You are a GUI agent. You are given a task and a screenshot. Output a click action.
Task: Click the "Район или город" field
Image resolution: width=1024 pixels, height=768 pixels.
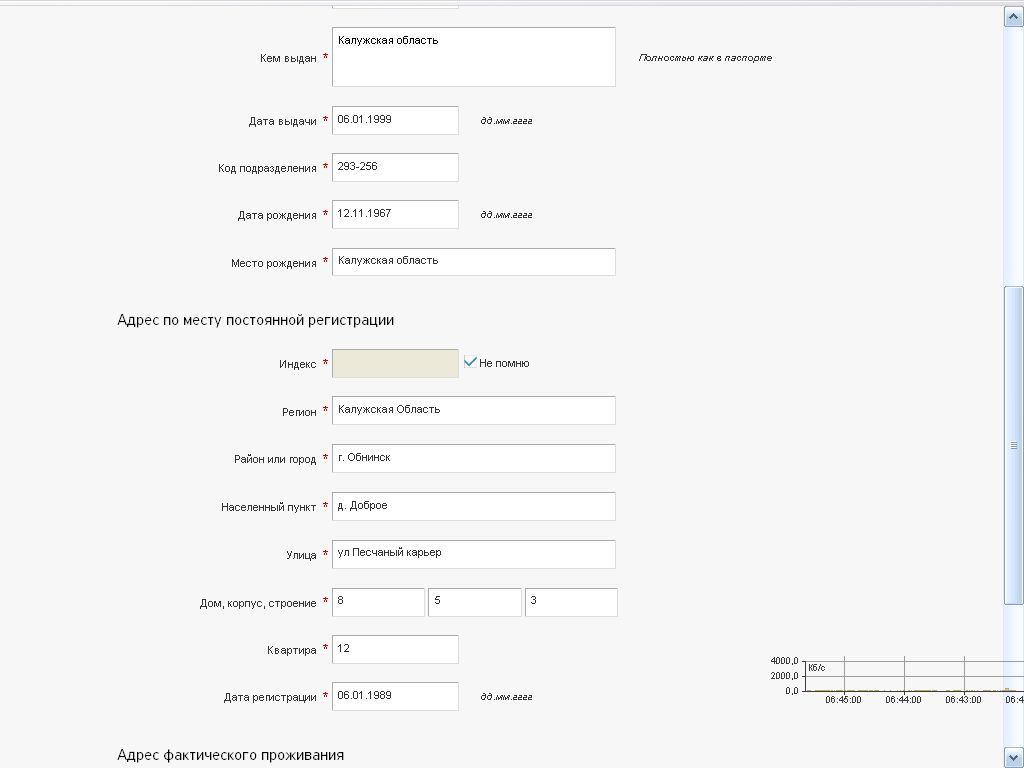[473, 458]
